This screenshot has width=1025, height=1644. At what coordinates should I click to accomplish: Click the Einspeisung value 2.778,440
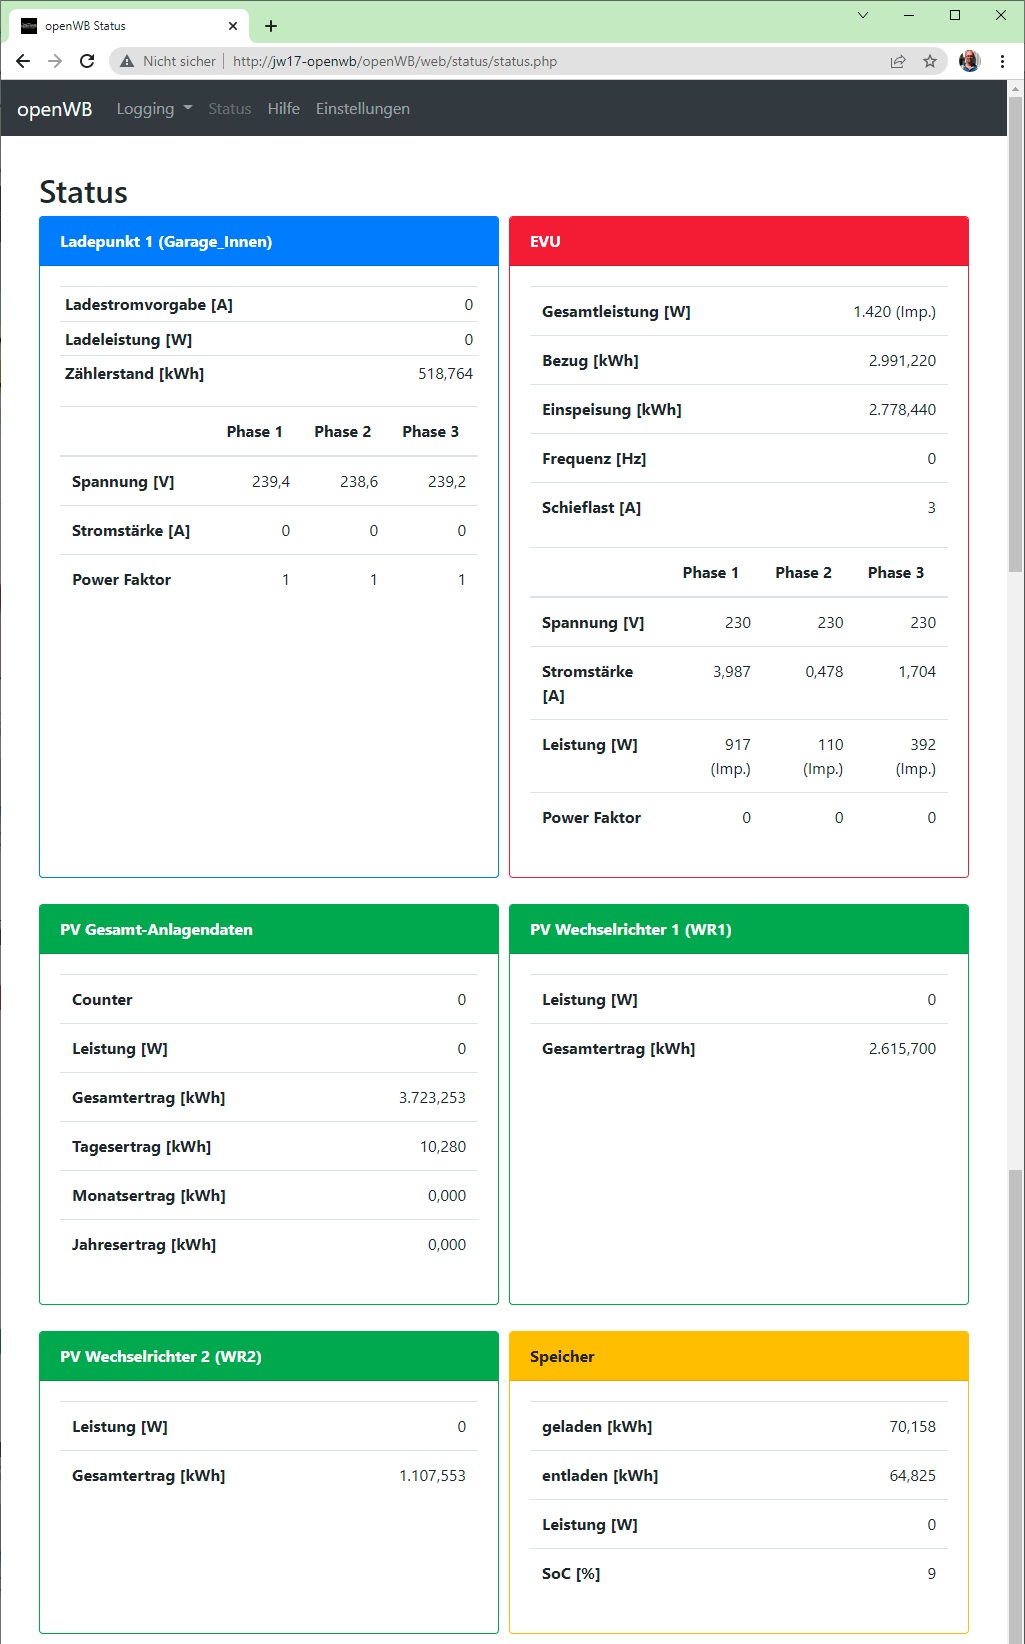pyautogui.click(x=902, y=410)
